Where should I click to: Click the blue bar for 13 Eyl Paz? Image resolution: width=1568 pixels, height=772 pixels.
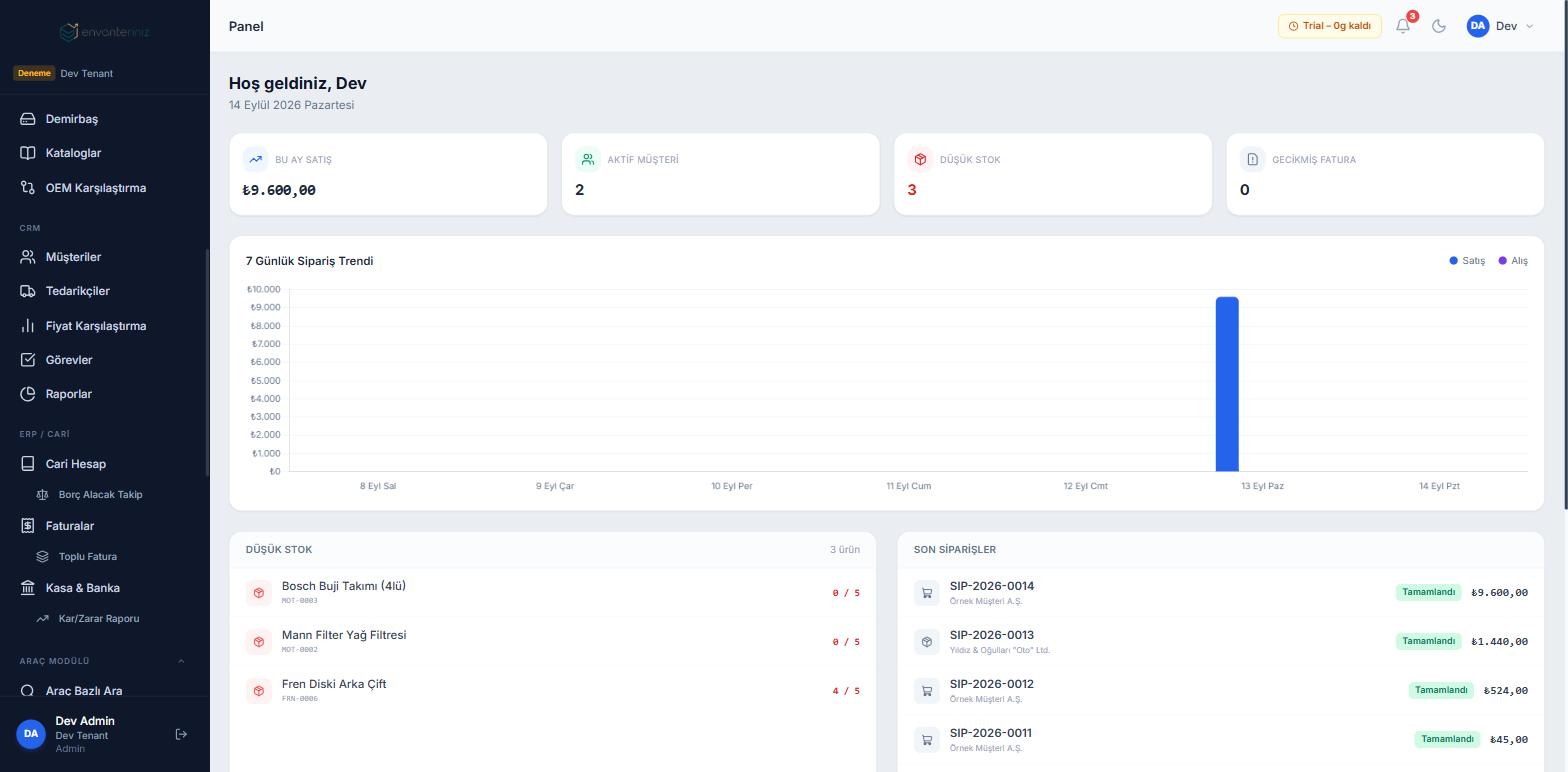coord(1227,384)
